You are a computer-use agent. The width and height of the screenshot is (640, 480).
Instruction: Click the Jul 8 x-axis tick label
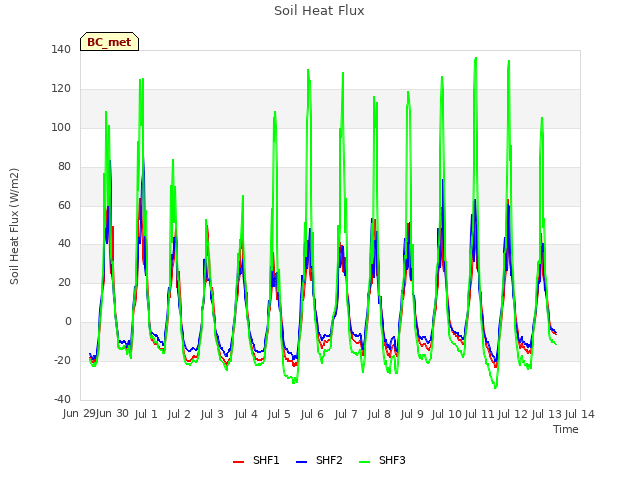379,414
